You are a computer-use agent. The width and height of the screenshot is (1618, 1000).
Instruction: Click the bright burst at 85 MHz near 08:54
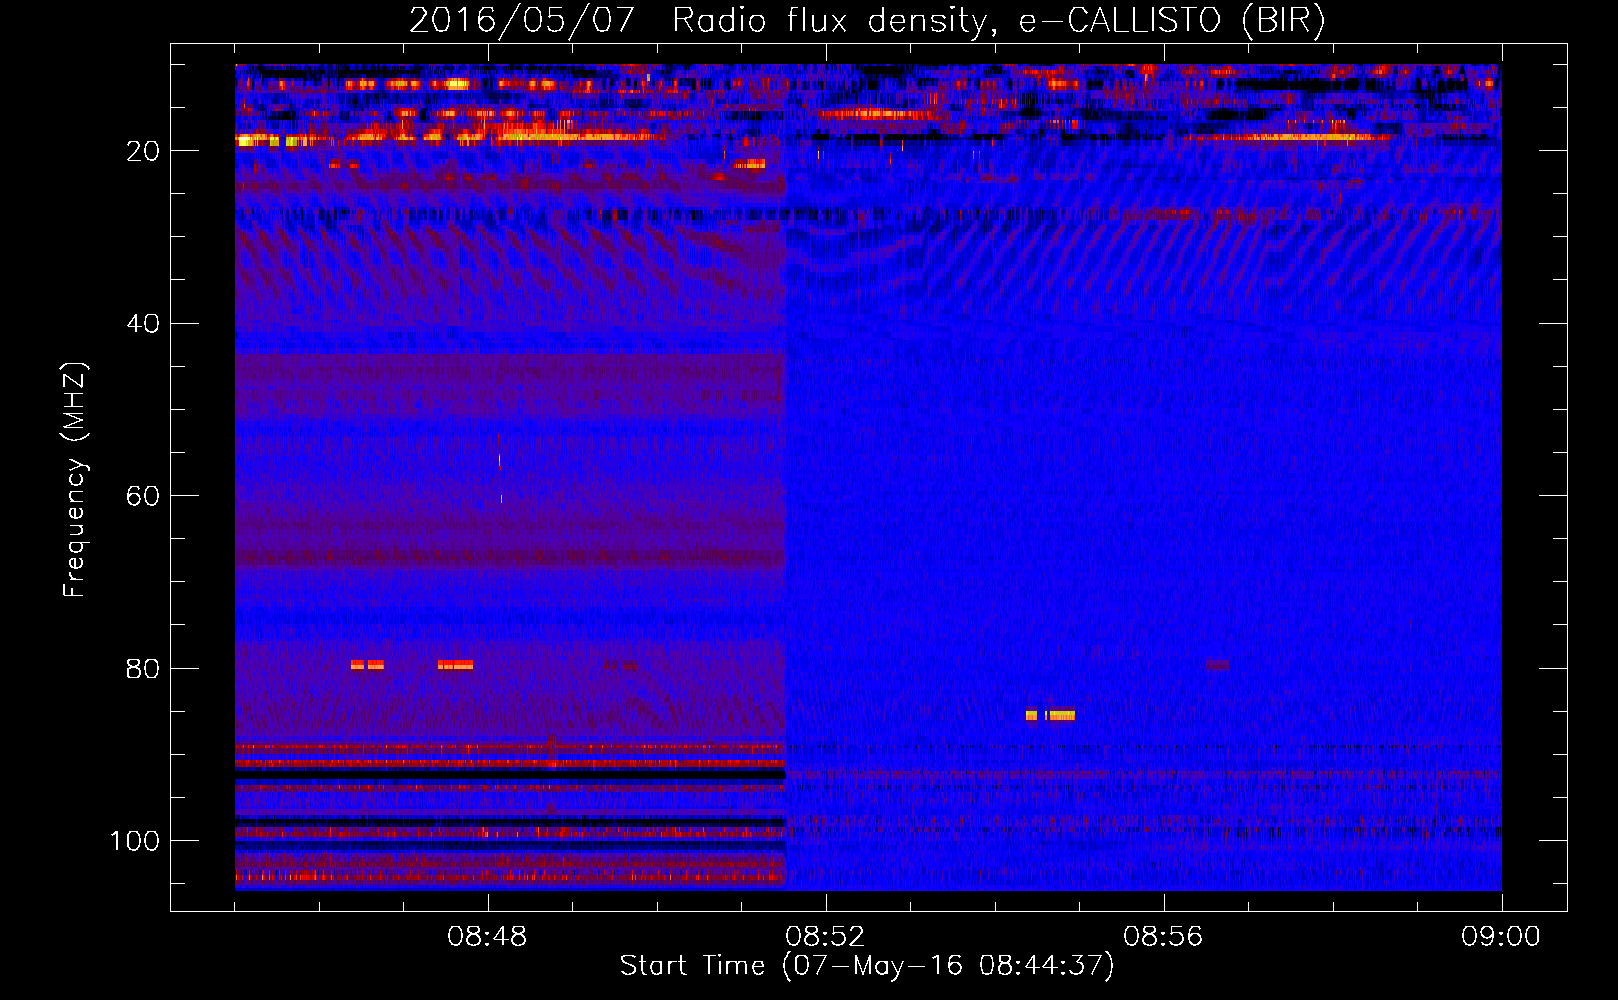[1050, 715]
